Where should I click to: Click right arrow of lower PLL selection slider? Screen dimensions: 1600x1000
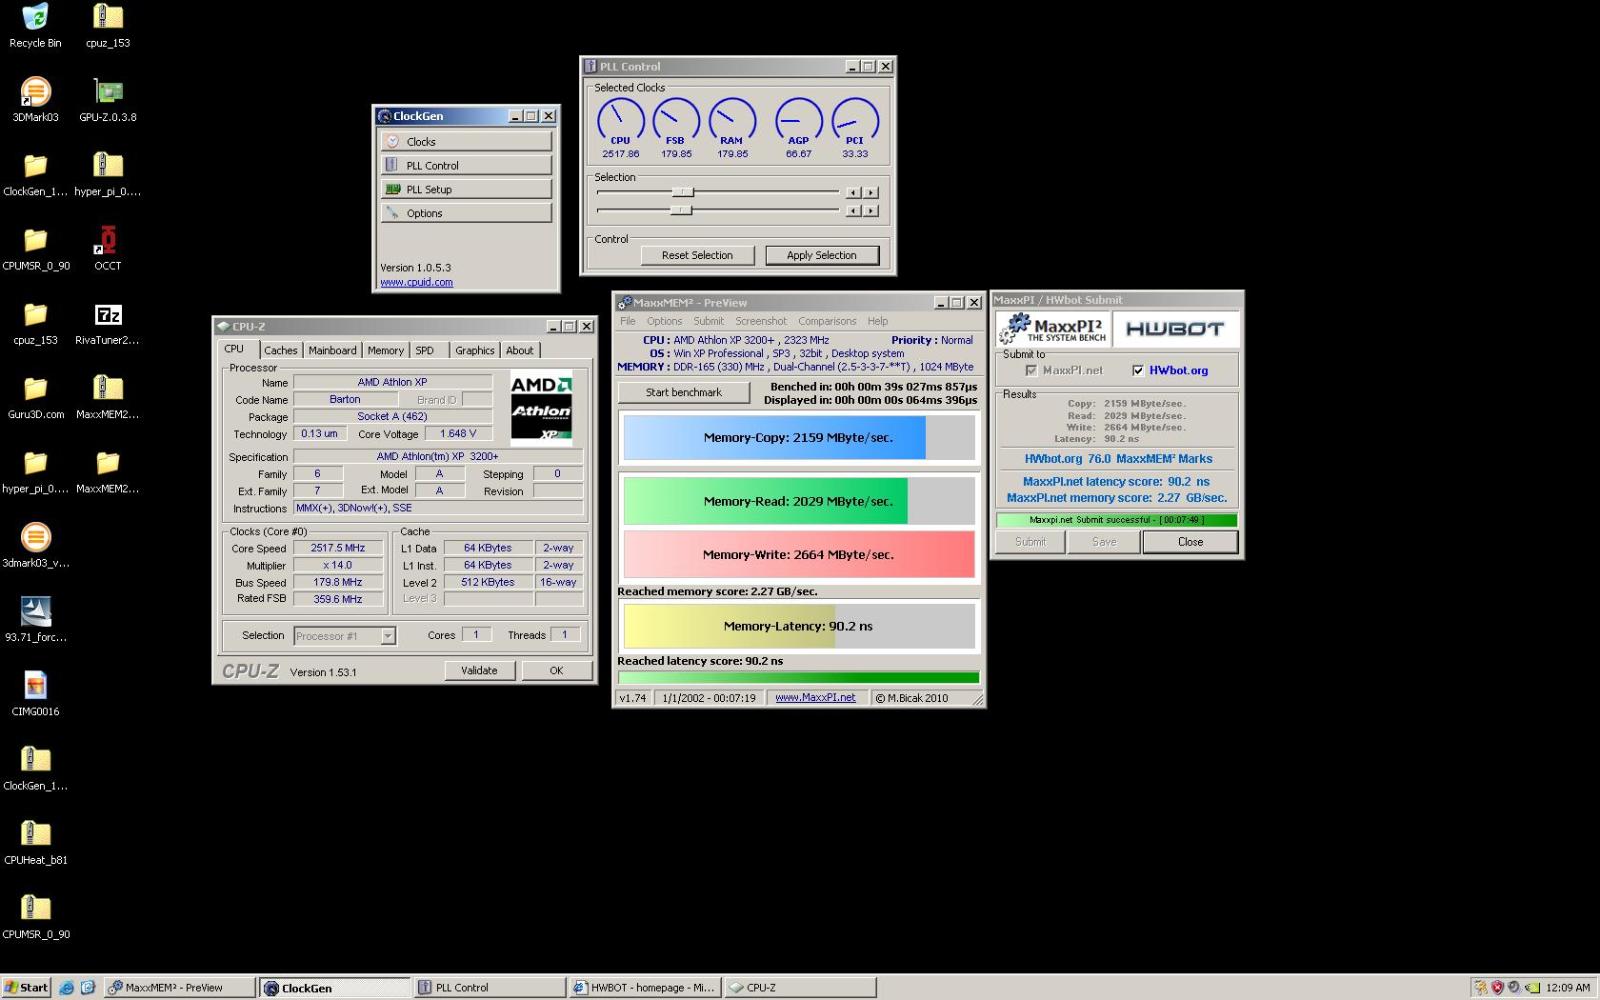(871, 211)
